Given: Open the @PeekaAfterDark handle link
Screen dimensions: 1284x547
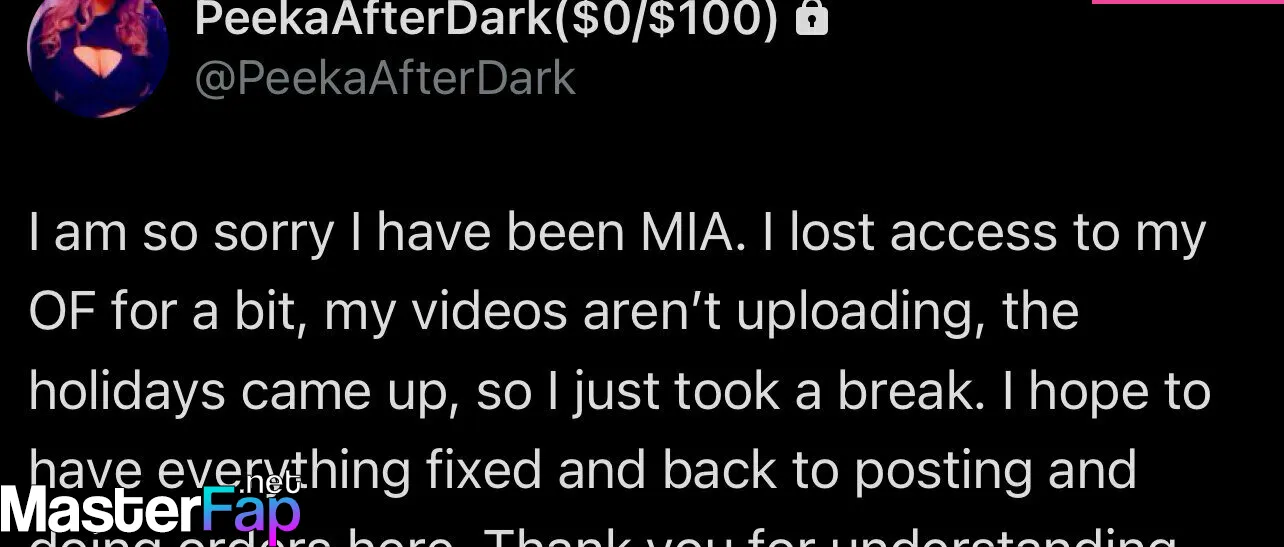Looking at the screenshot, I should pos(385,78).
